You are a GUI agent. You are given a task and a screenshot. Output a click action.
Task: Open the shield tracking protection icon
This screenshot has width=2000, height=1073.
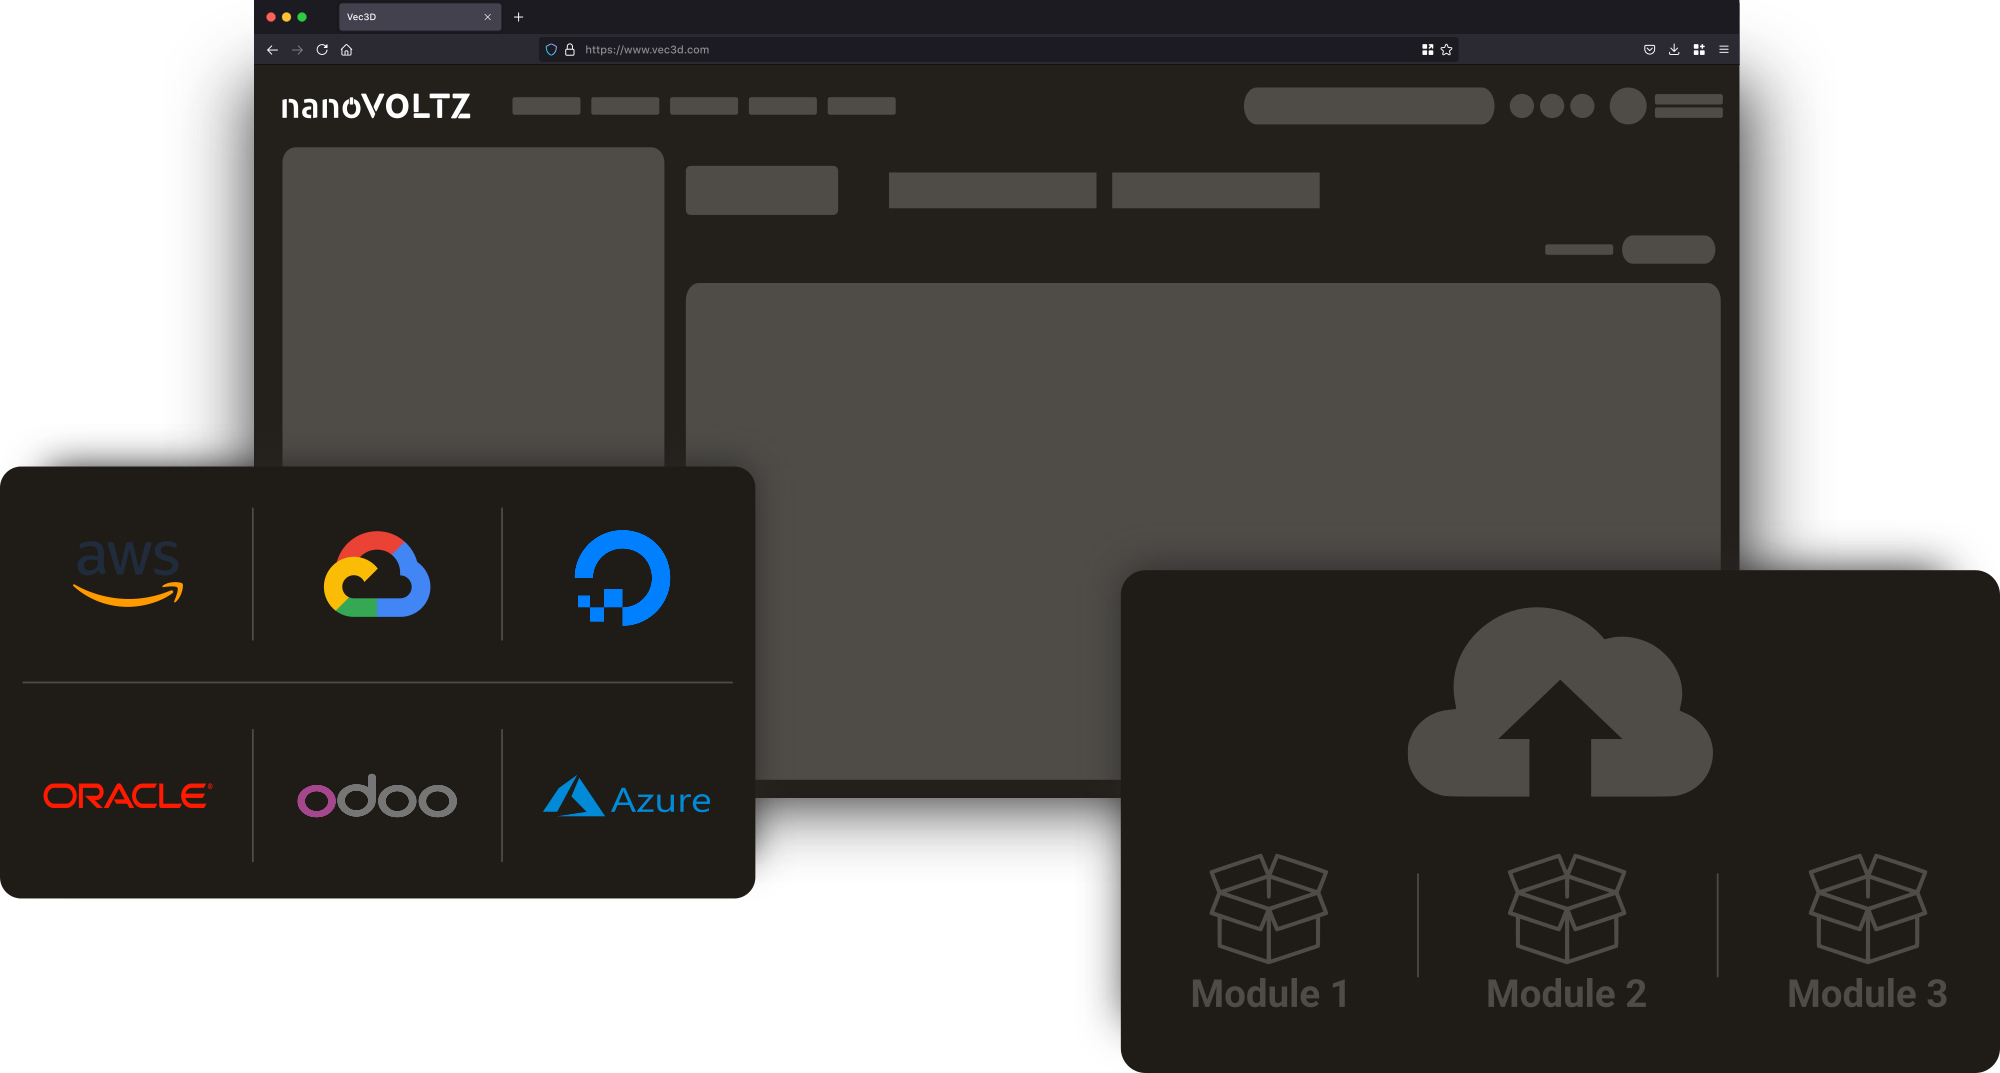point(551,49)
